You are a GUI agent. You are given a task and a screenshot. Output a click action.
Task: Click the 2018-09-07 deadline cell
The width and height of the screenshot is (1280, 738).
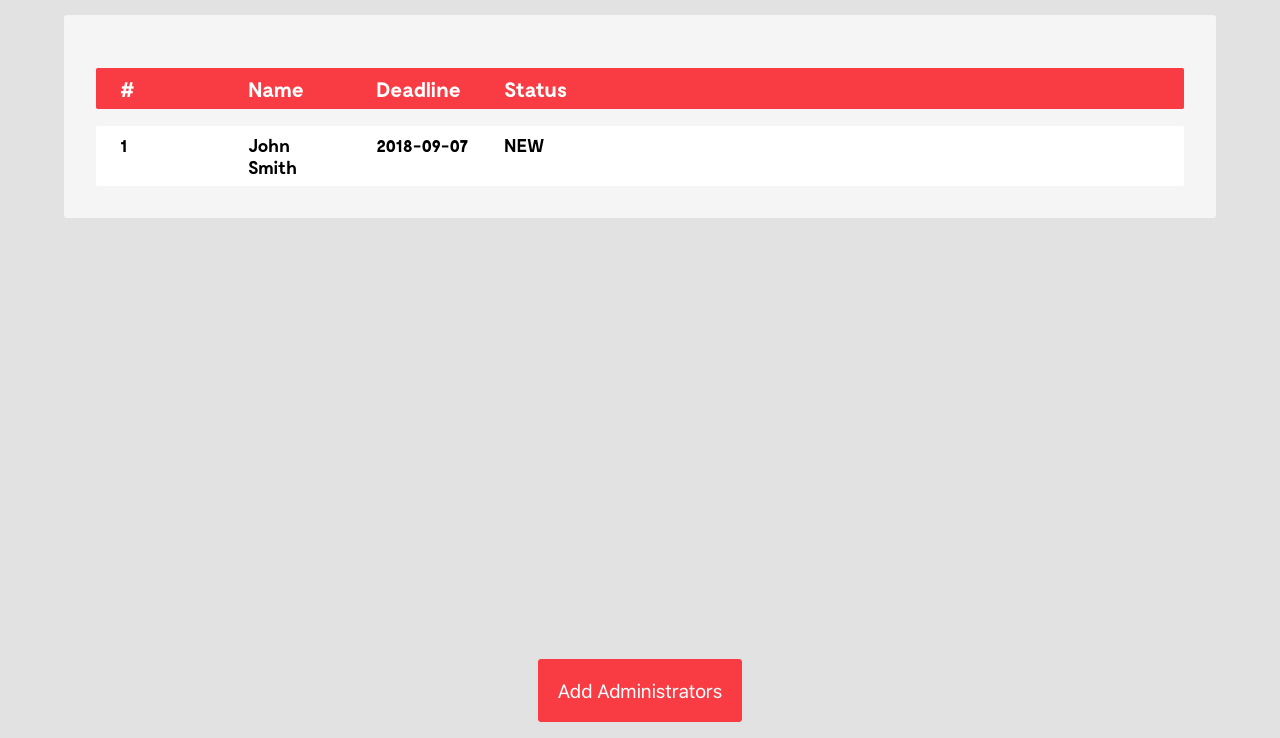coord(422,146)
